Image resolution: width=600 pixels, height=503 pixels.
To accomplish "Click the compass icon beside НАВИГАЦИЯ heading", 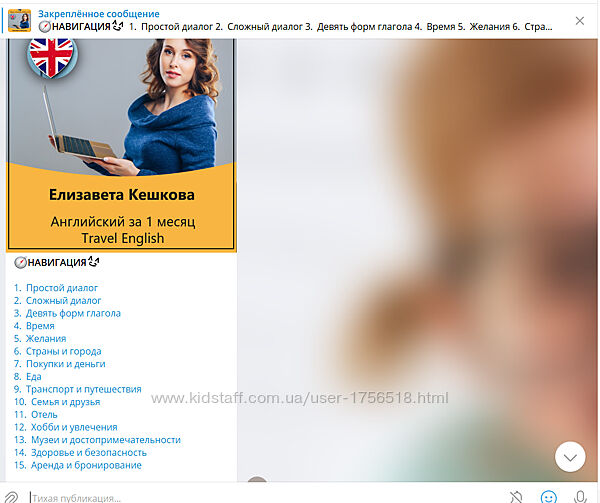I will pyautogui.click(x=20, y=263).
